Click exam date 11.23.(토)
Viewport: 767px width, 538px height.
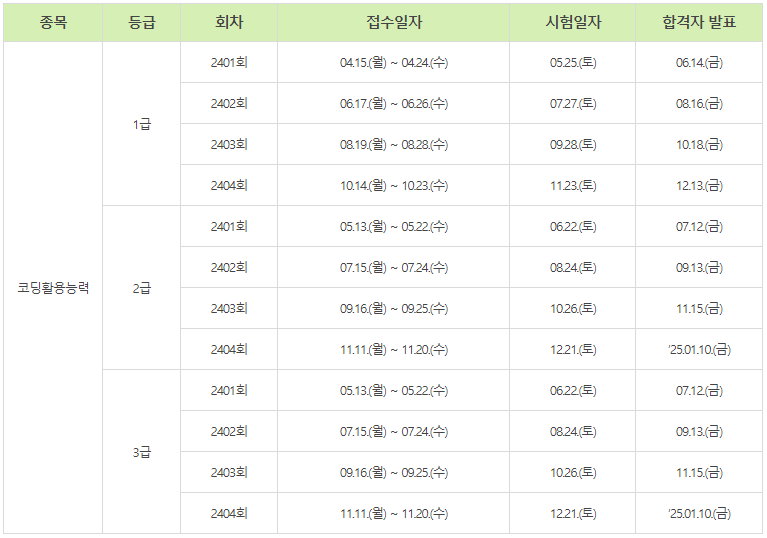point(573,186)
